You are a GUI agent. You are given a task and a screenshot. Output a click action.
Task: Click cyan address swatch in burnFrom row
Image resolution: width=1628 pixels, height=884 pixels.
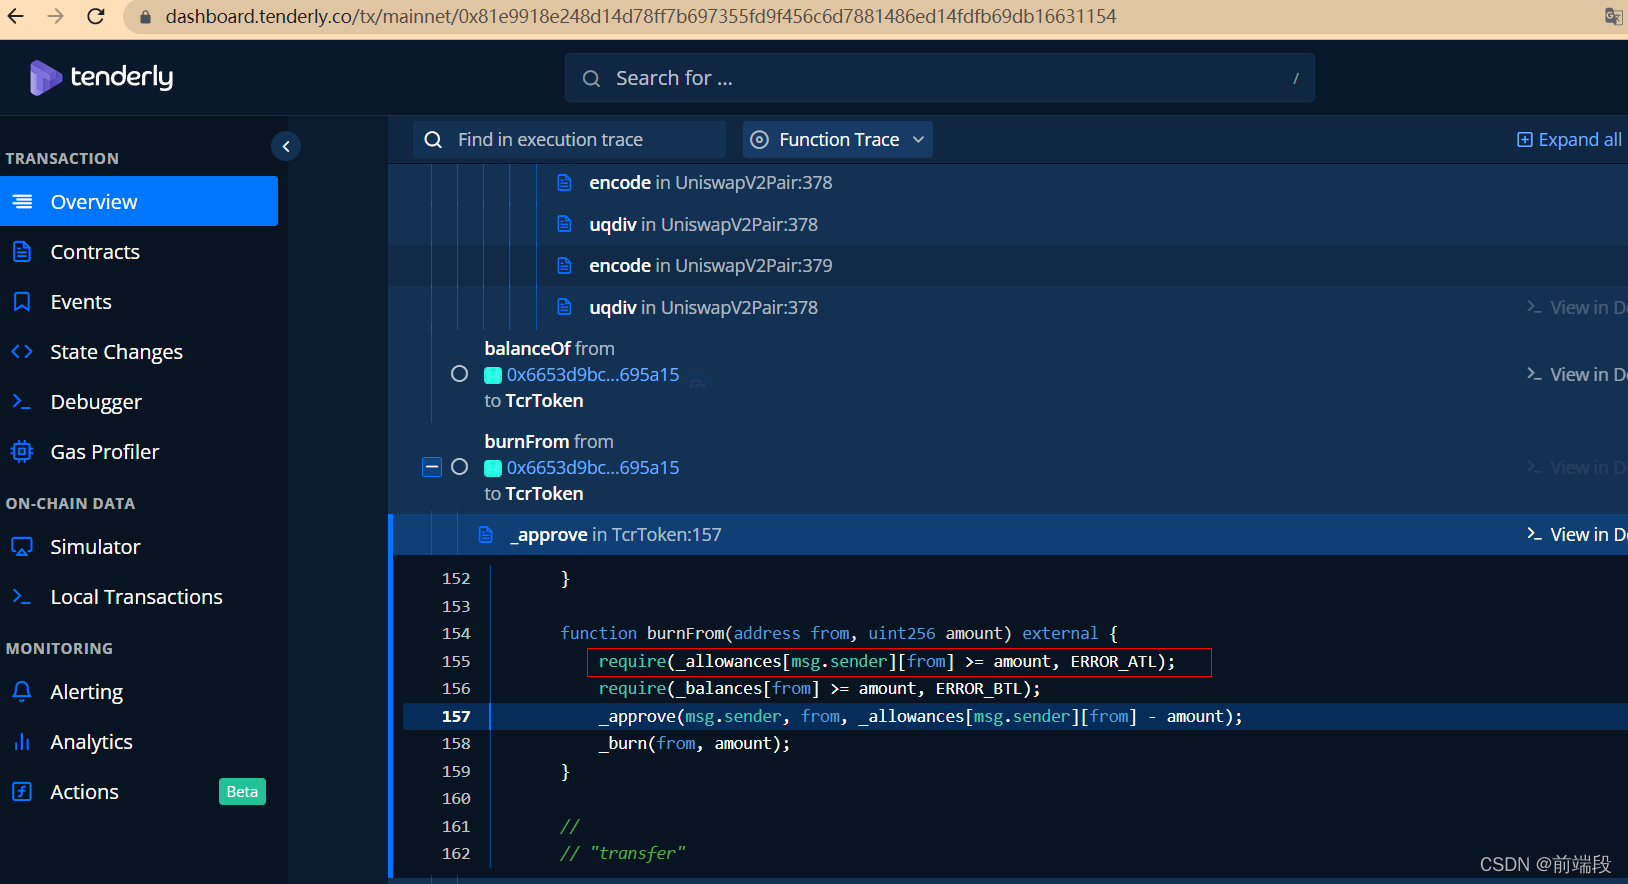(493, 468)
